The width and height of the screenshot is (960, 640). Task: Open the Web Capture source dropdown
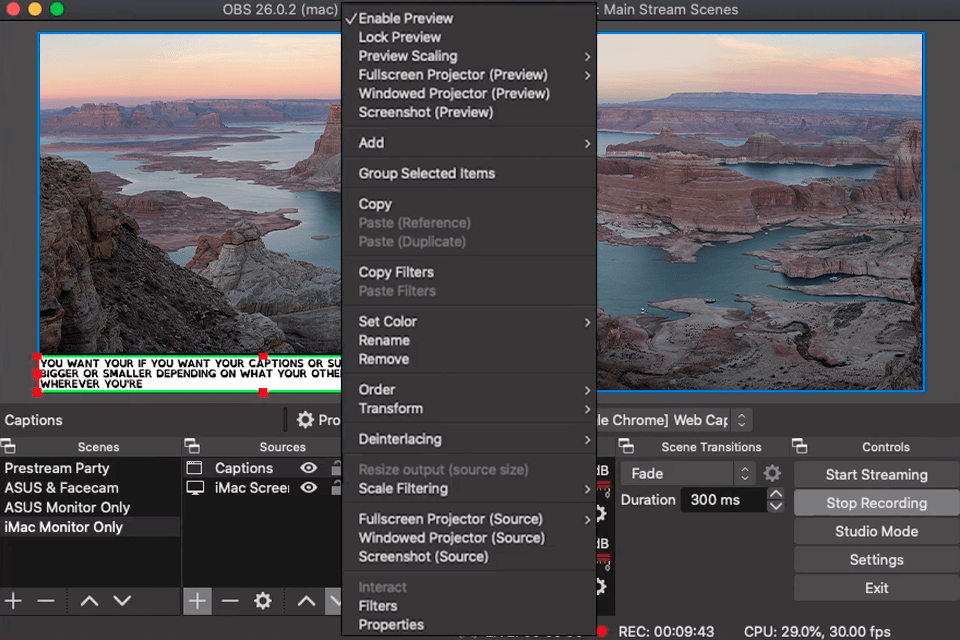(x=673, y=420)
